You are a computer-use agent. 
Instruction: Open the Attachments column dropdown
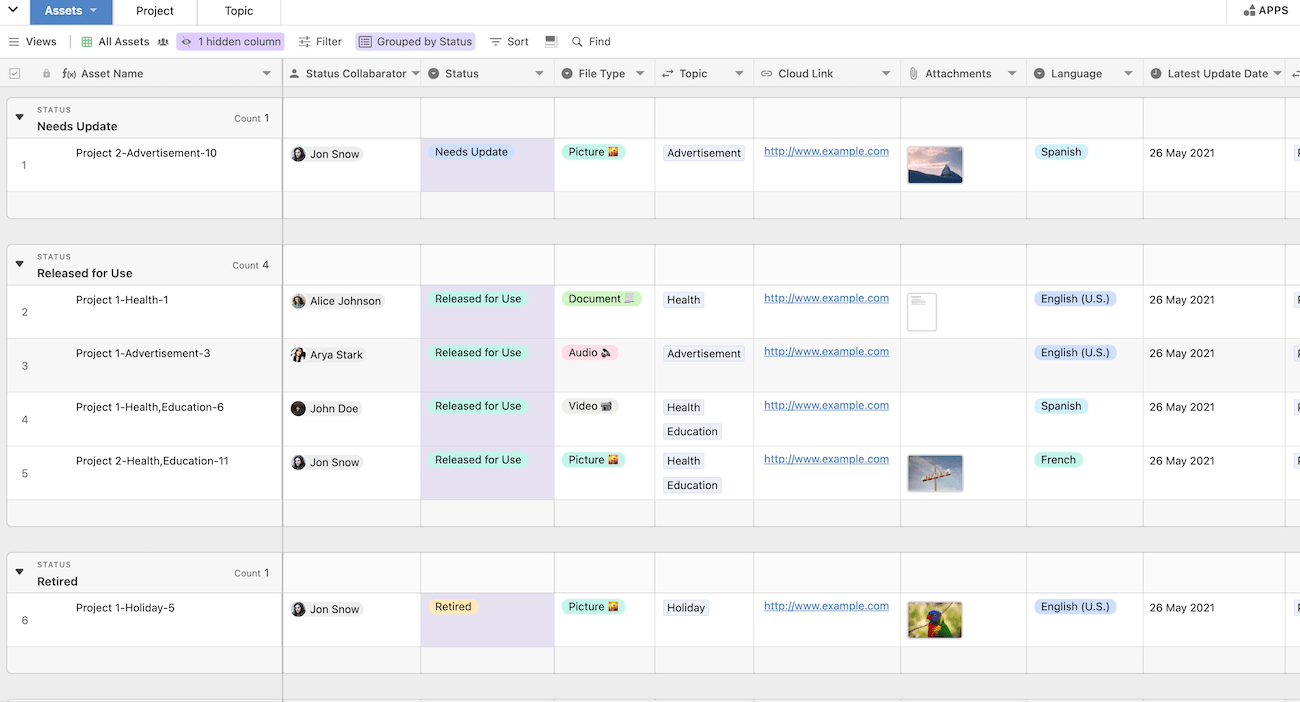(1012, 74)
